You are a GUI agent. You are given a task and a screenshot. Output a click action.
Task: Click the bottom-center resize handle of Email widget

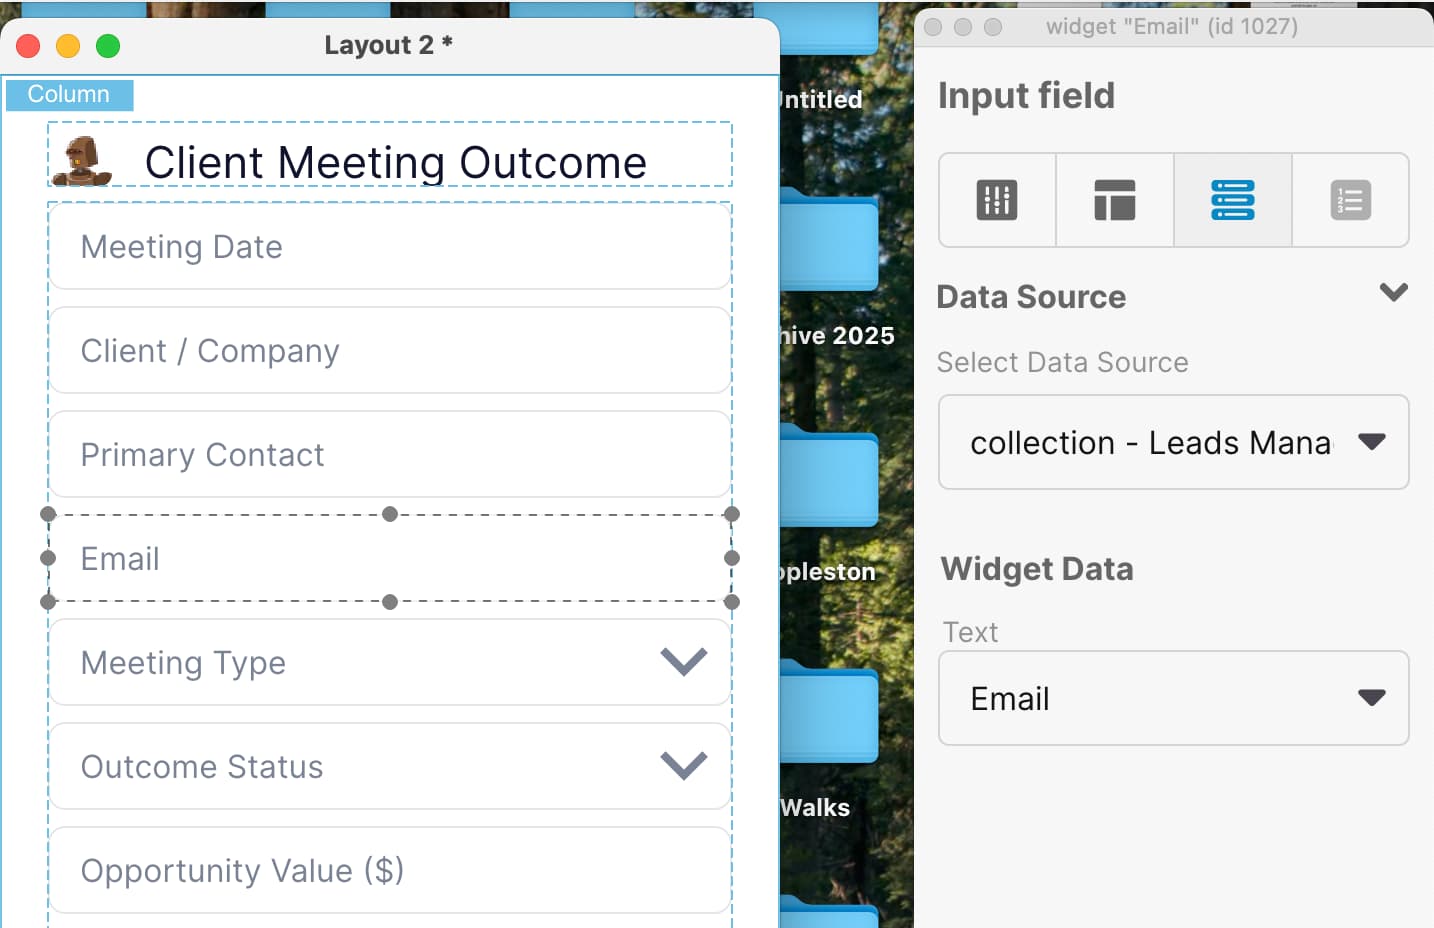(x=390, y=602)
